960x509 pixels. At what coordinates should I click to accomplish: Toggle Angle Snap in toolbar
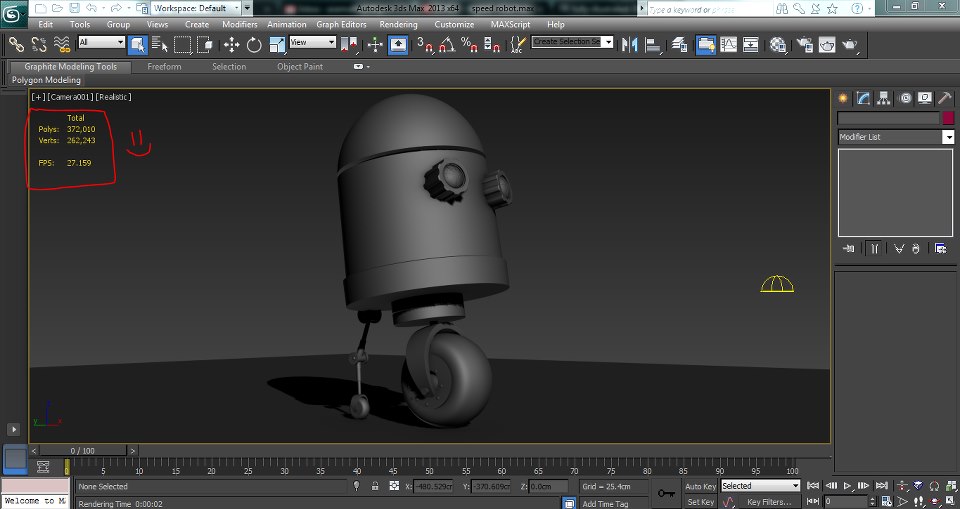tap(447, 44)
